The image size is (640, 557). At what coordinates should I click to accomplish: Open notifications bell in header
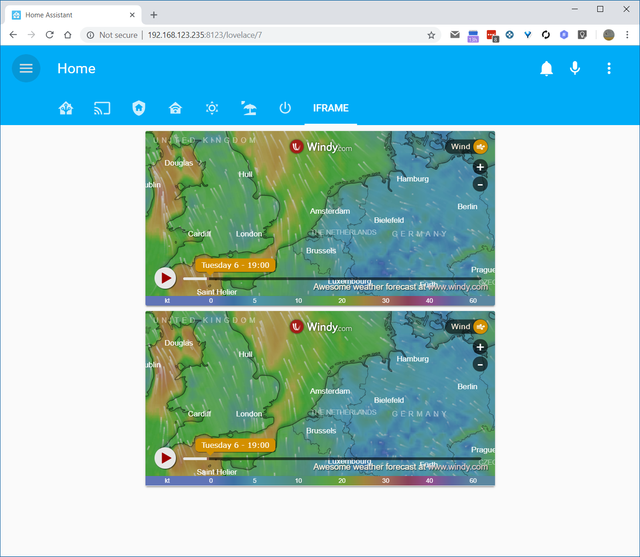546,68
